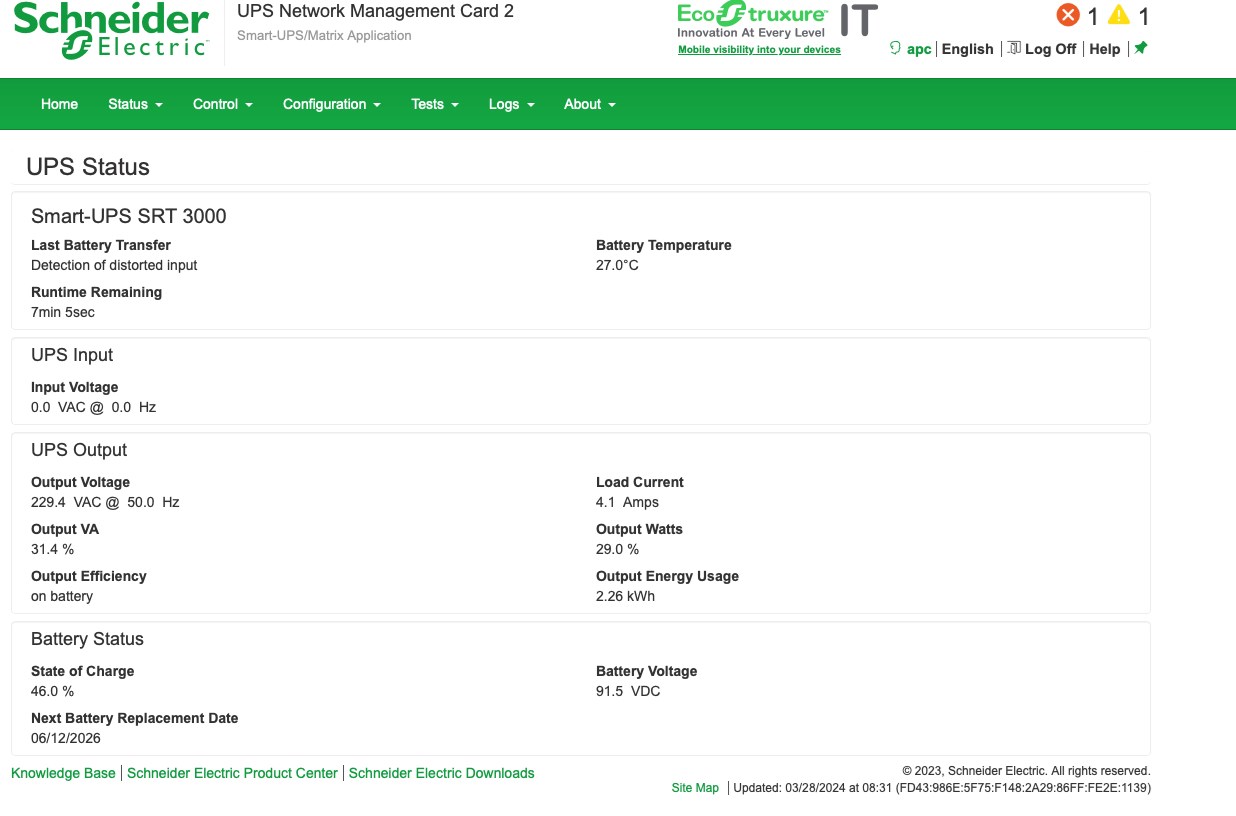Click the copyright notice '© 2023, Schneider Electric'
This screenshot has height=816, width=1236.
pos(974,771)
